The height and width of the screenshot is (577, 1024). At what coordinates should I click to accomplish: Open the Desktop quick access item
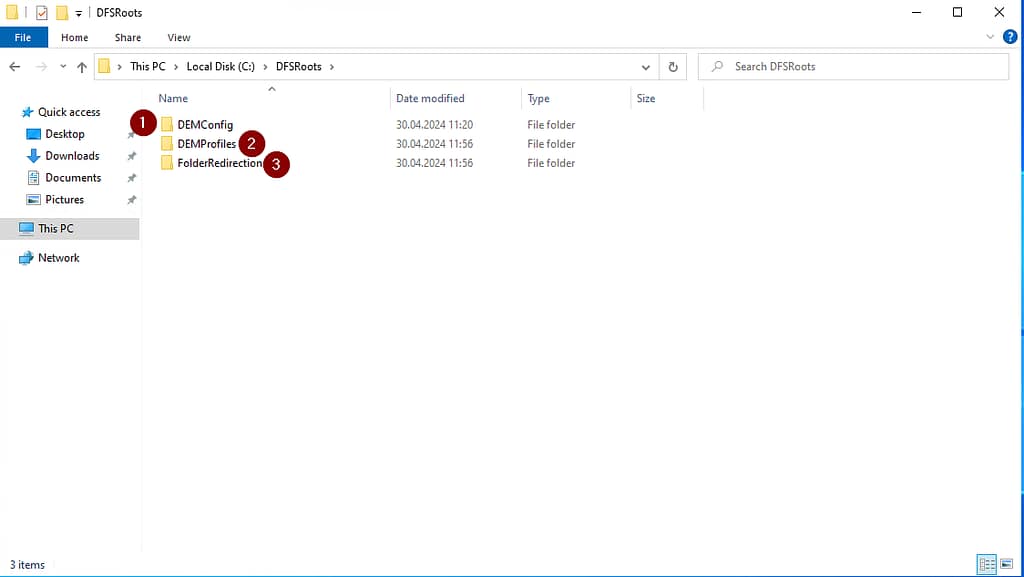pos(65,134)
